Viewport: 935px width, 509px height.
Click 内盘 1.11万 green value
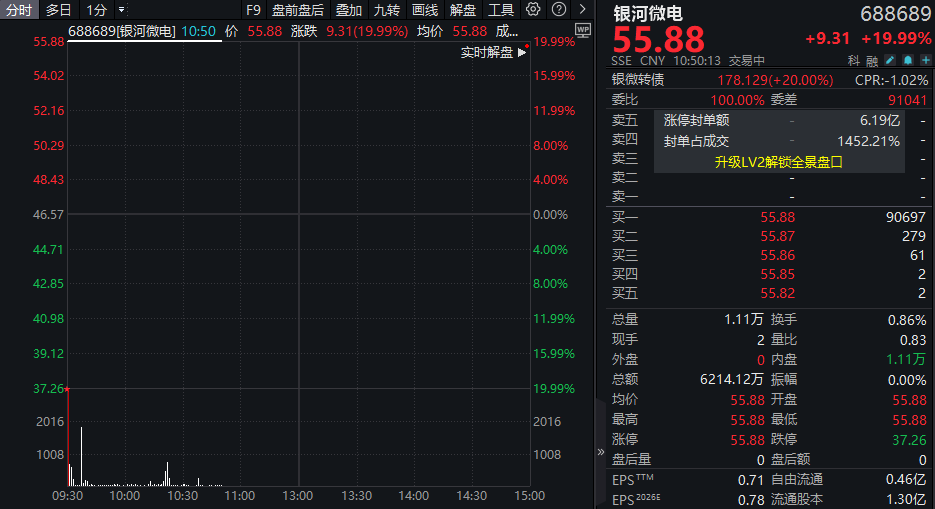click(906, 359)
